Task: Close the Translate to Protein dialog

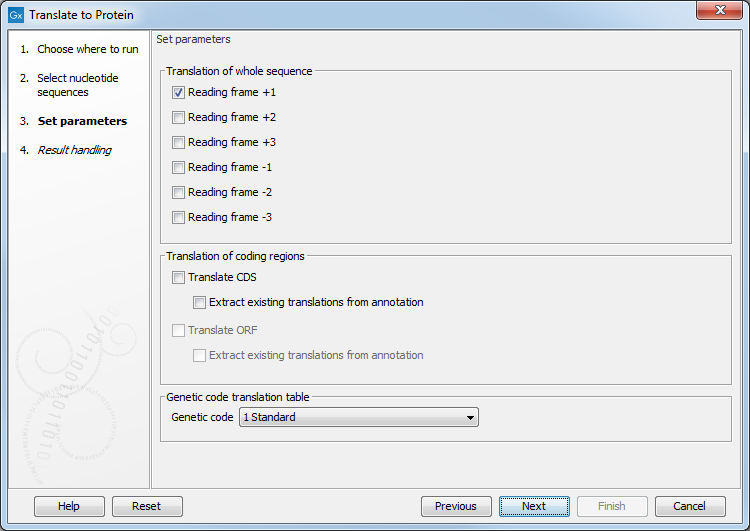Action: point(718,14)
